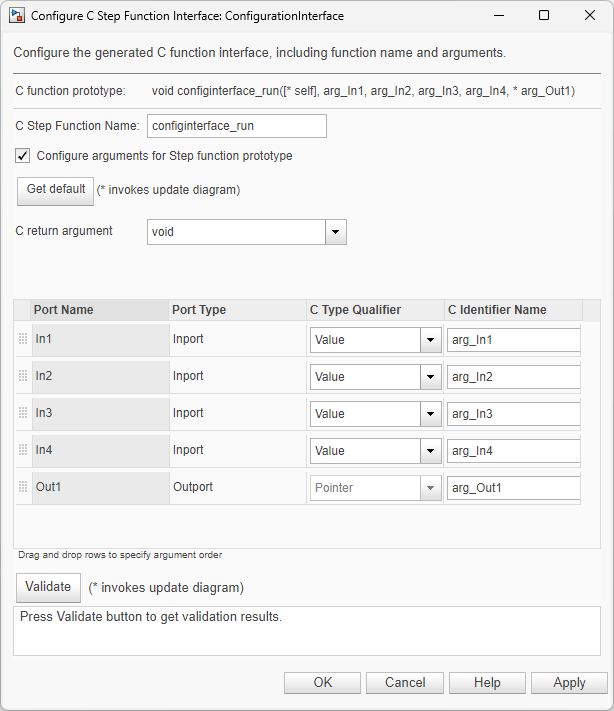Screen dimensions: 614x711
Task: Click the arg_Out1 identifier name field
Action: click(514, 488)
